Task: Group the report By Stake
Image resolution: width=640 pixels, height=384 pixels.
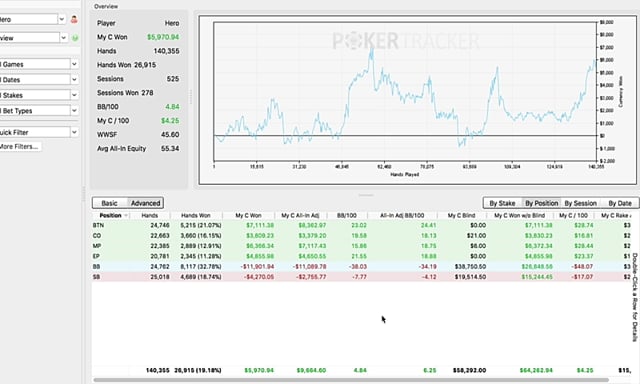Action: point(502,203)
